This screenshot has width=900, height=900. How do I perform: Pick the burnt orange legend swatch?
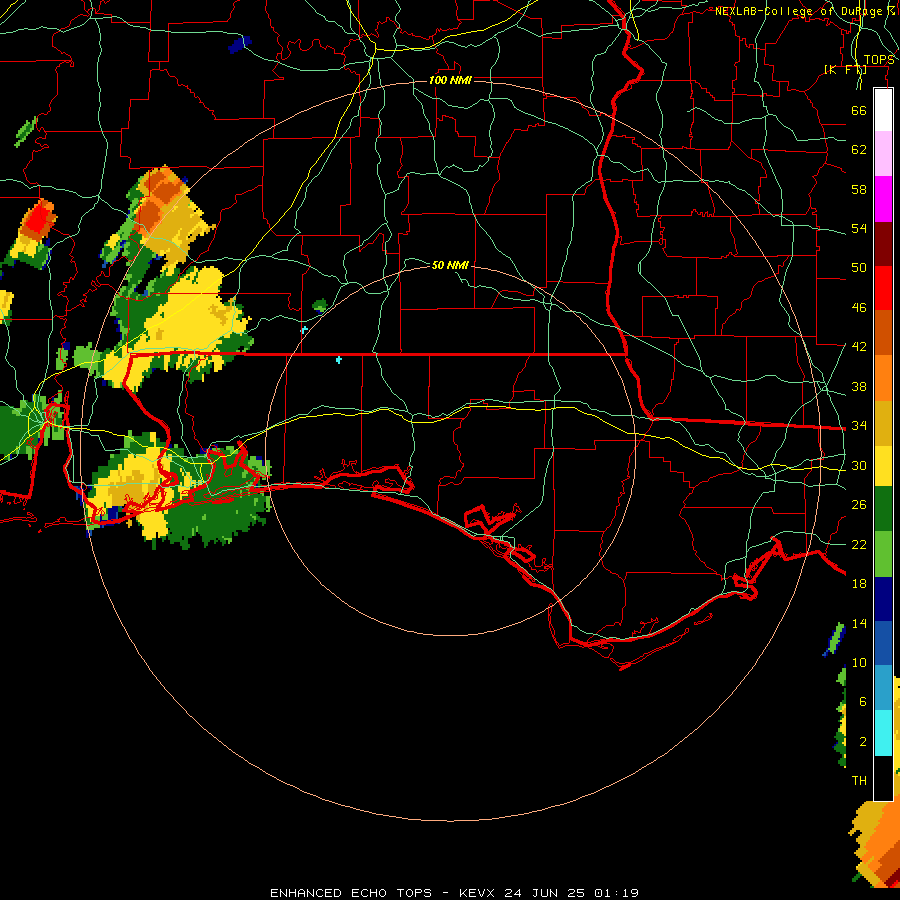point(883,333)
